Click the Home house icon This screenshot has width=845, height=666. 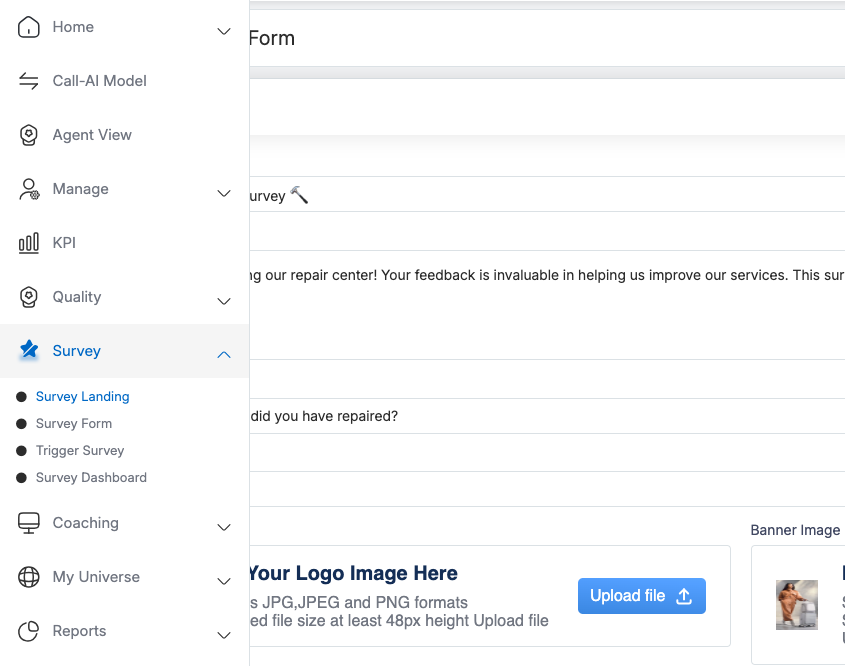(29, 27)
